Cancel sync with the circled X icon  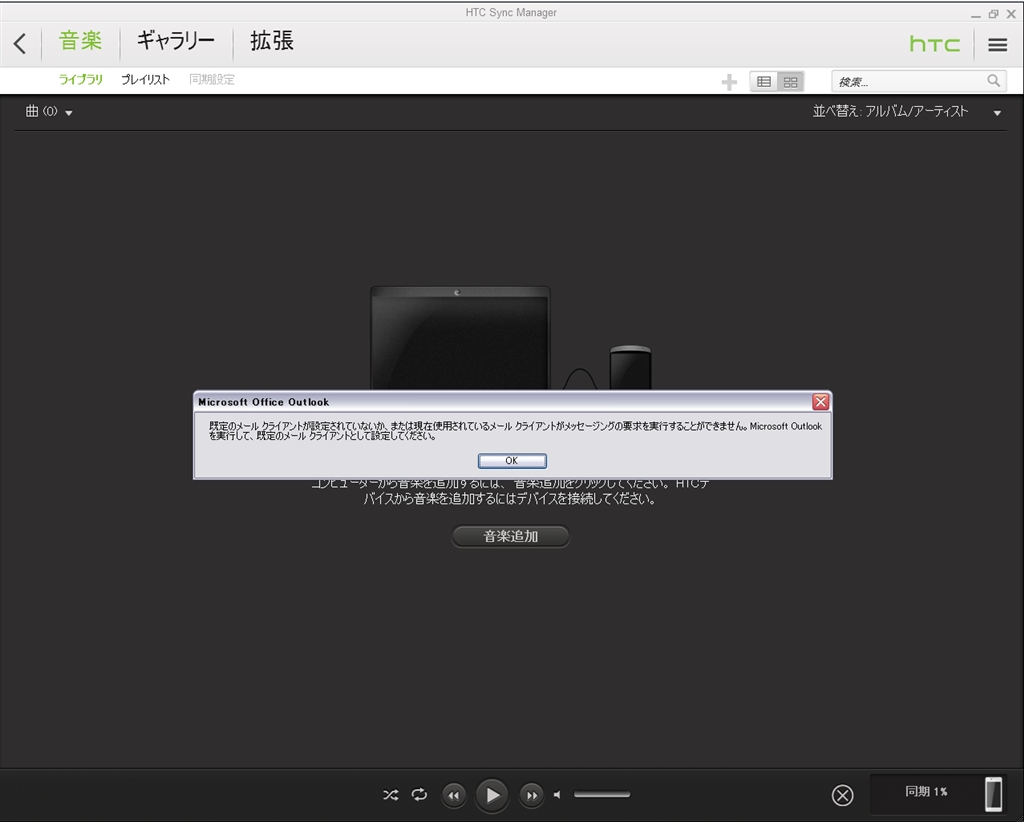pos(842,795)
